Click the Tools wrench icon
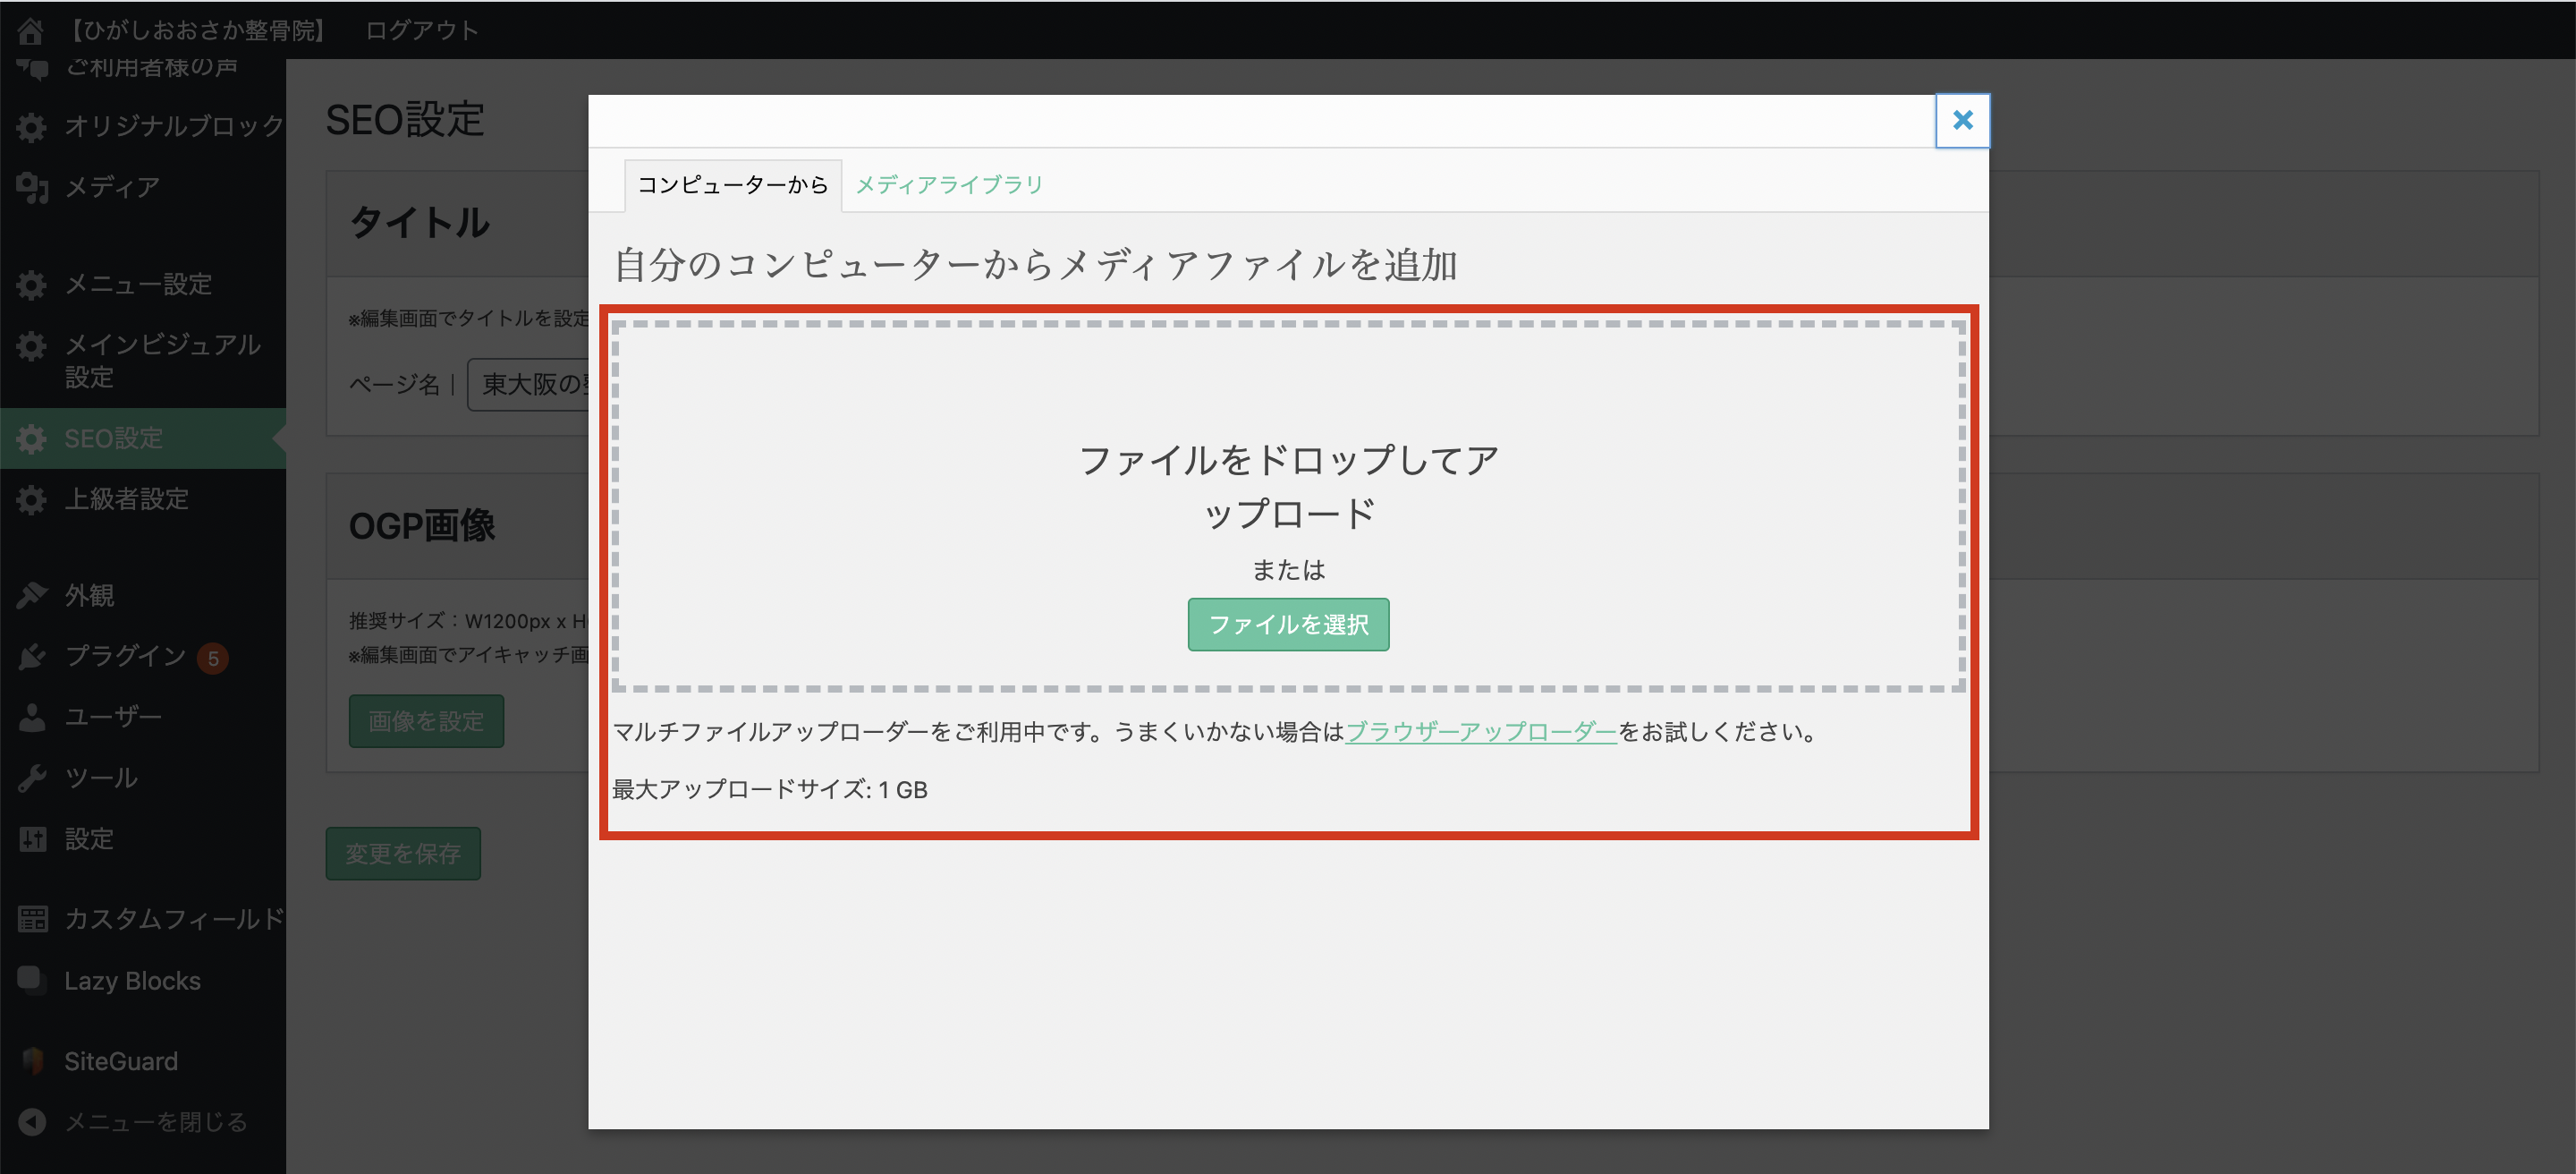The height and width of the screenshot is (1174, 2576). (32, 778)
